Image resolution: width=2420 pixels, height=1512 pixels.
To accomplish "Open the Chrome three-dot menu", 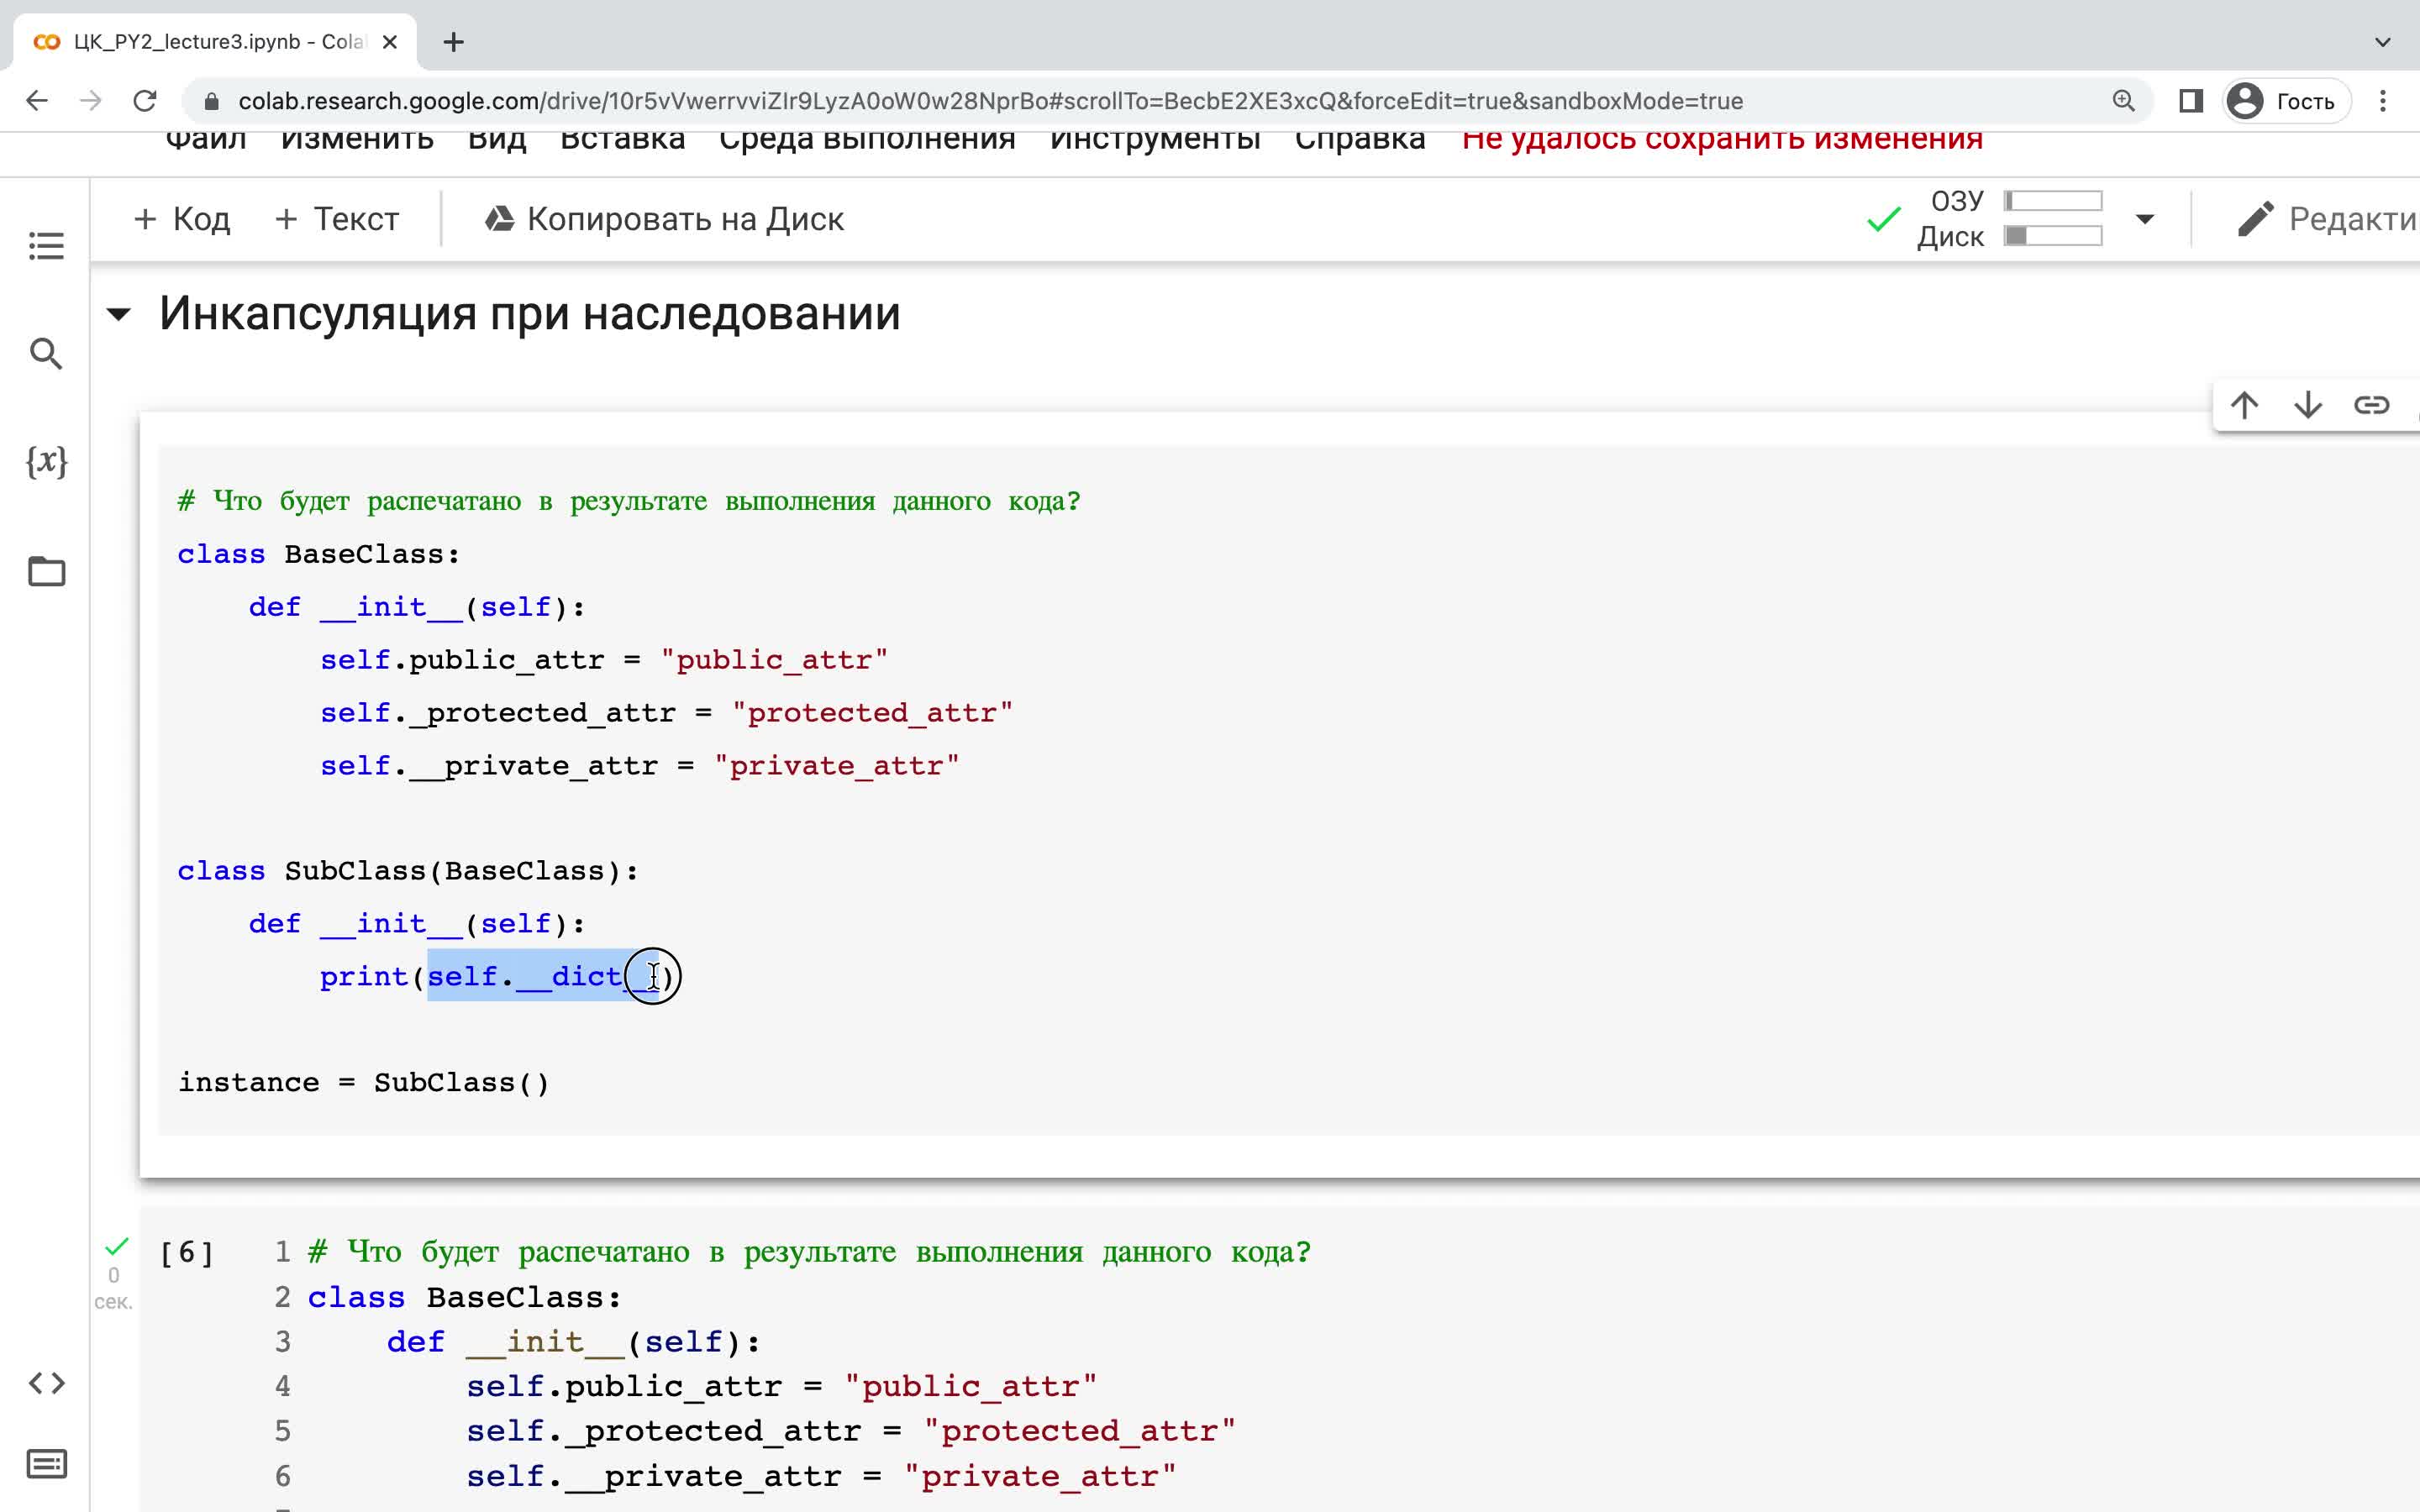I will point(2383,101).
